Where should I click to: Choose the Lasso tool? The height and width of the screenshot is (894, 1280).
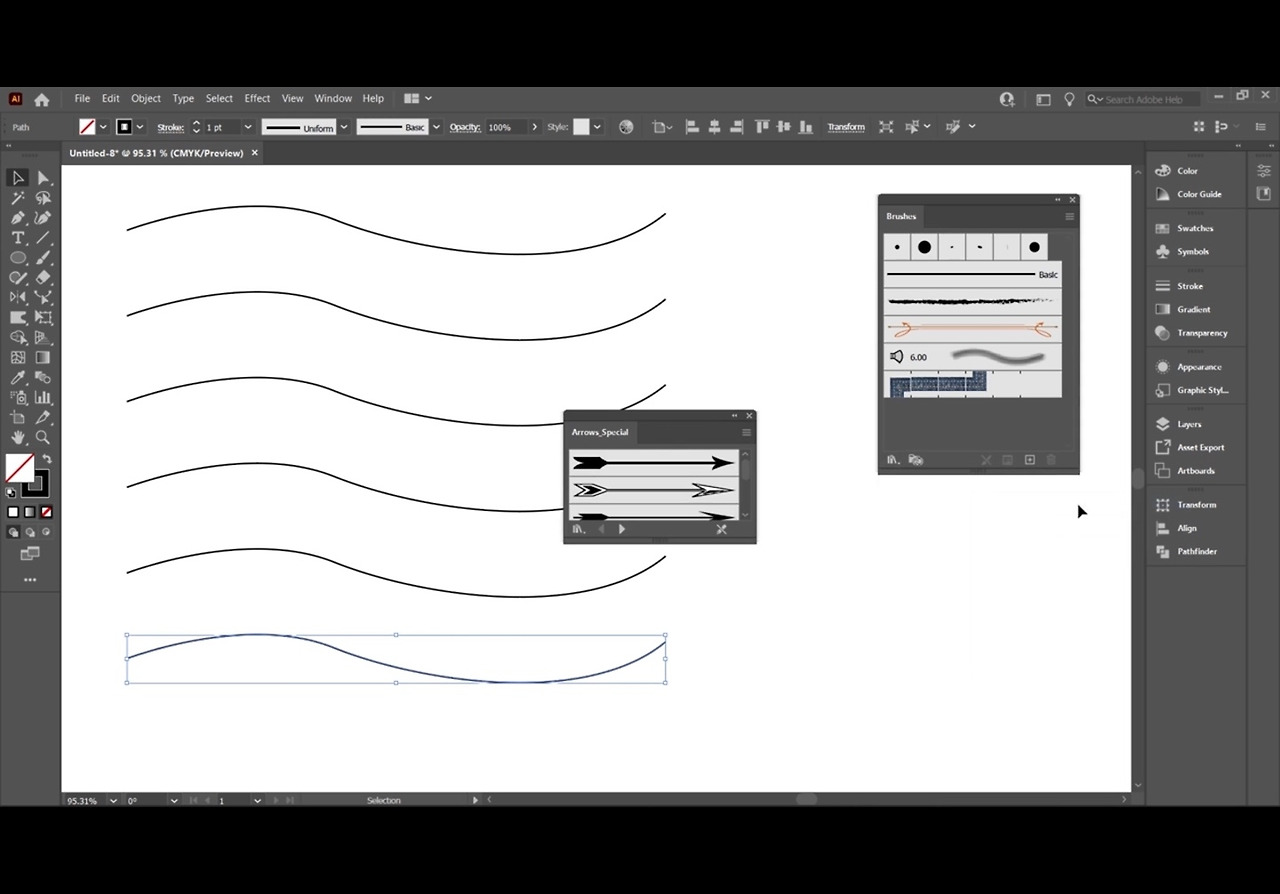tap(43, 198)
